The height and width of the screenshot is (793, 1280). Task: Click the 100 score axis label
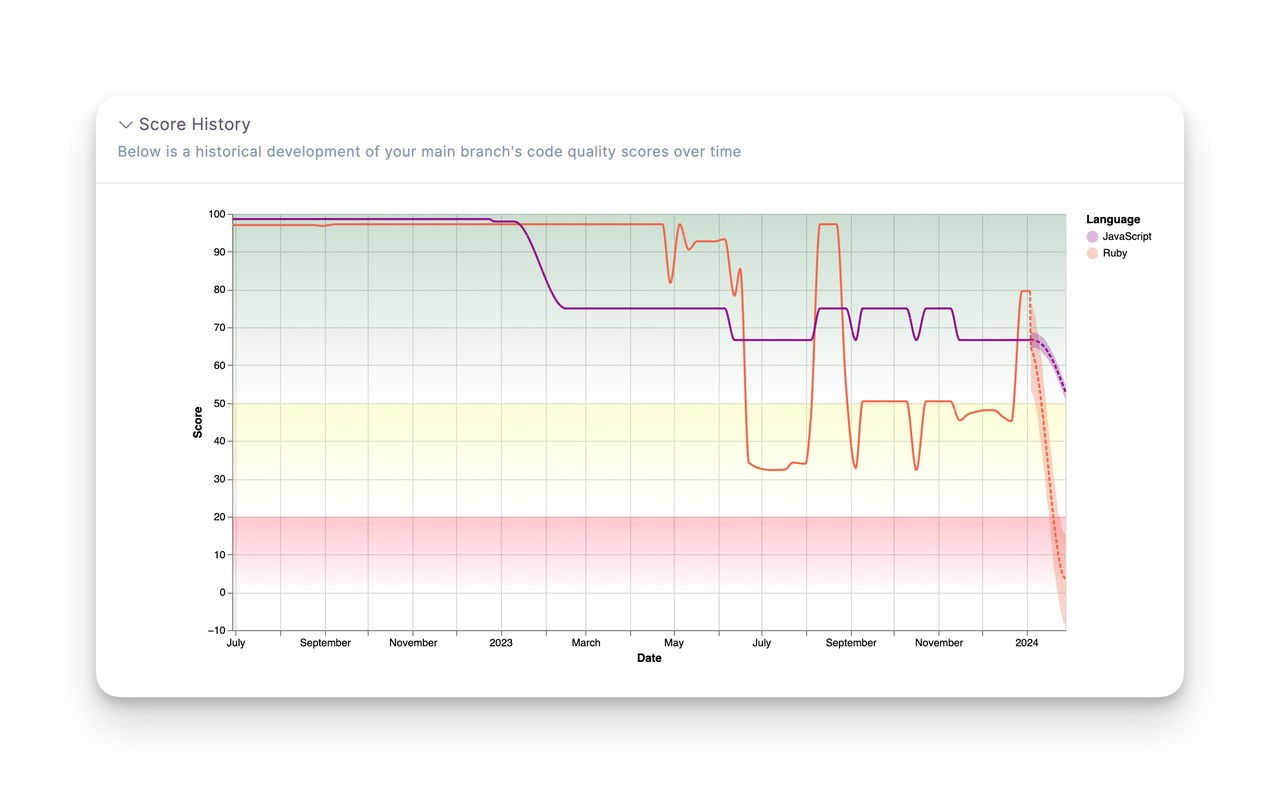click(217, 214)
